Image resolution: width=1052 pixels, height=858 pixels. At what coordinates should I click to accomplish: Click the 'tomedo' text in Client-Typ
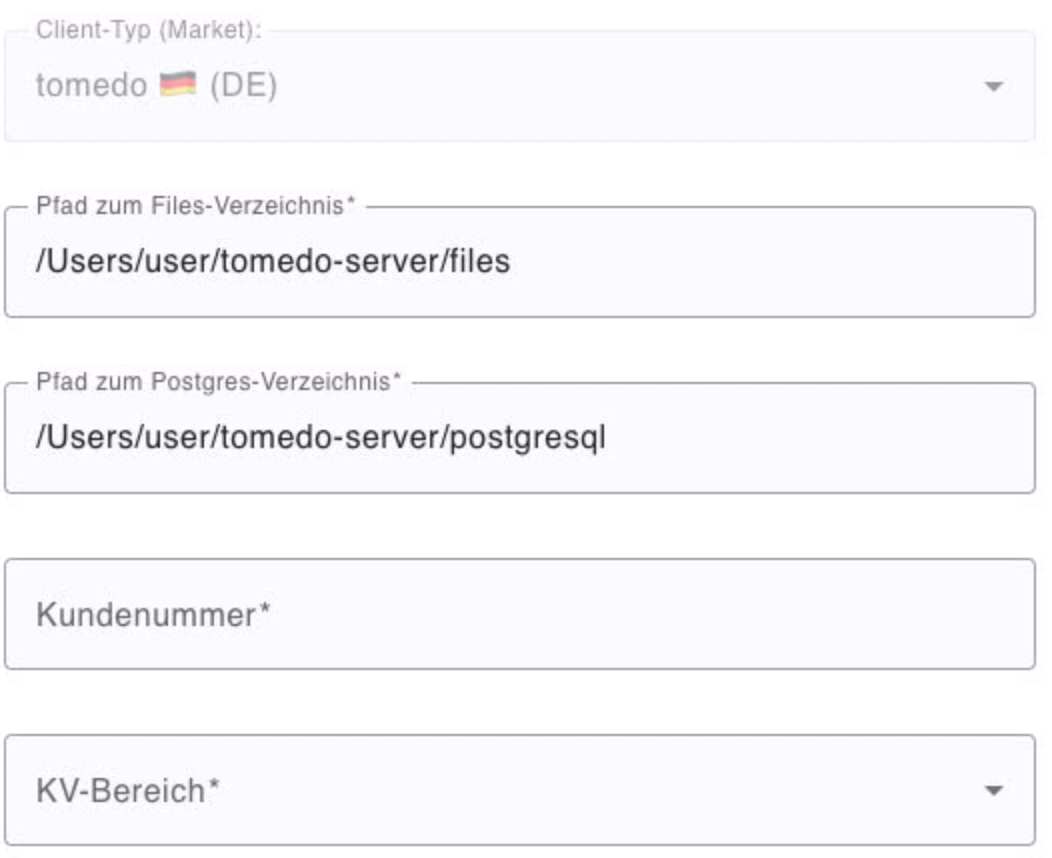(92, 85)
